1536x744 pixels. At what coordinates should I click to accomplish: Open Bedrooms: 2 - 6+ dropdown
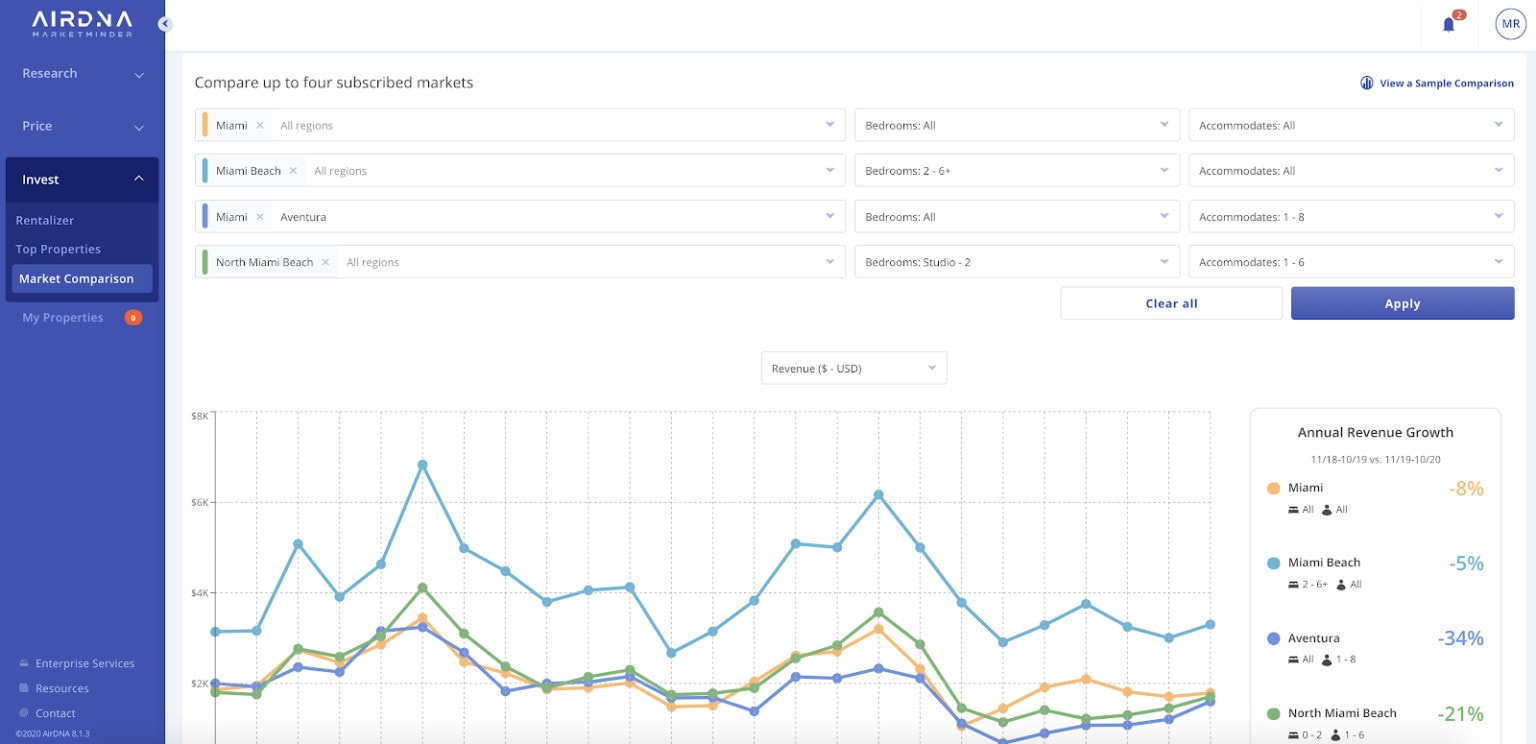tap(1017, 171)
